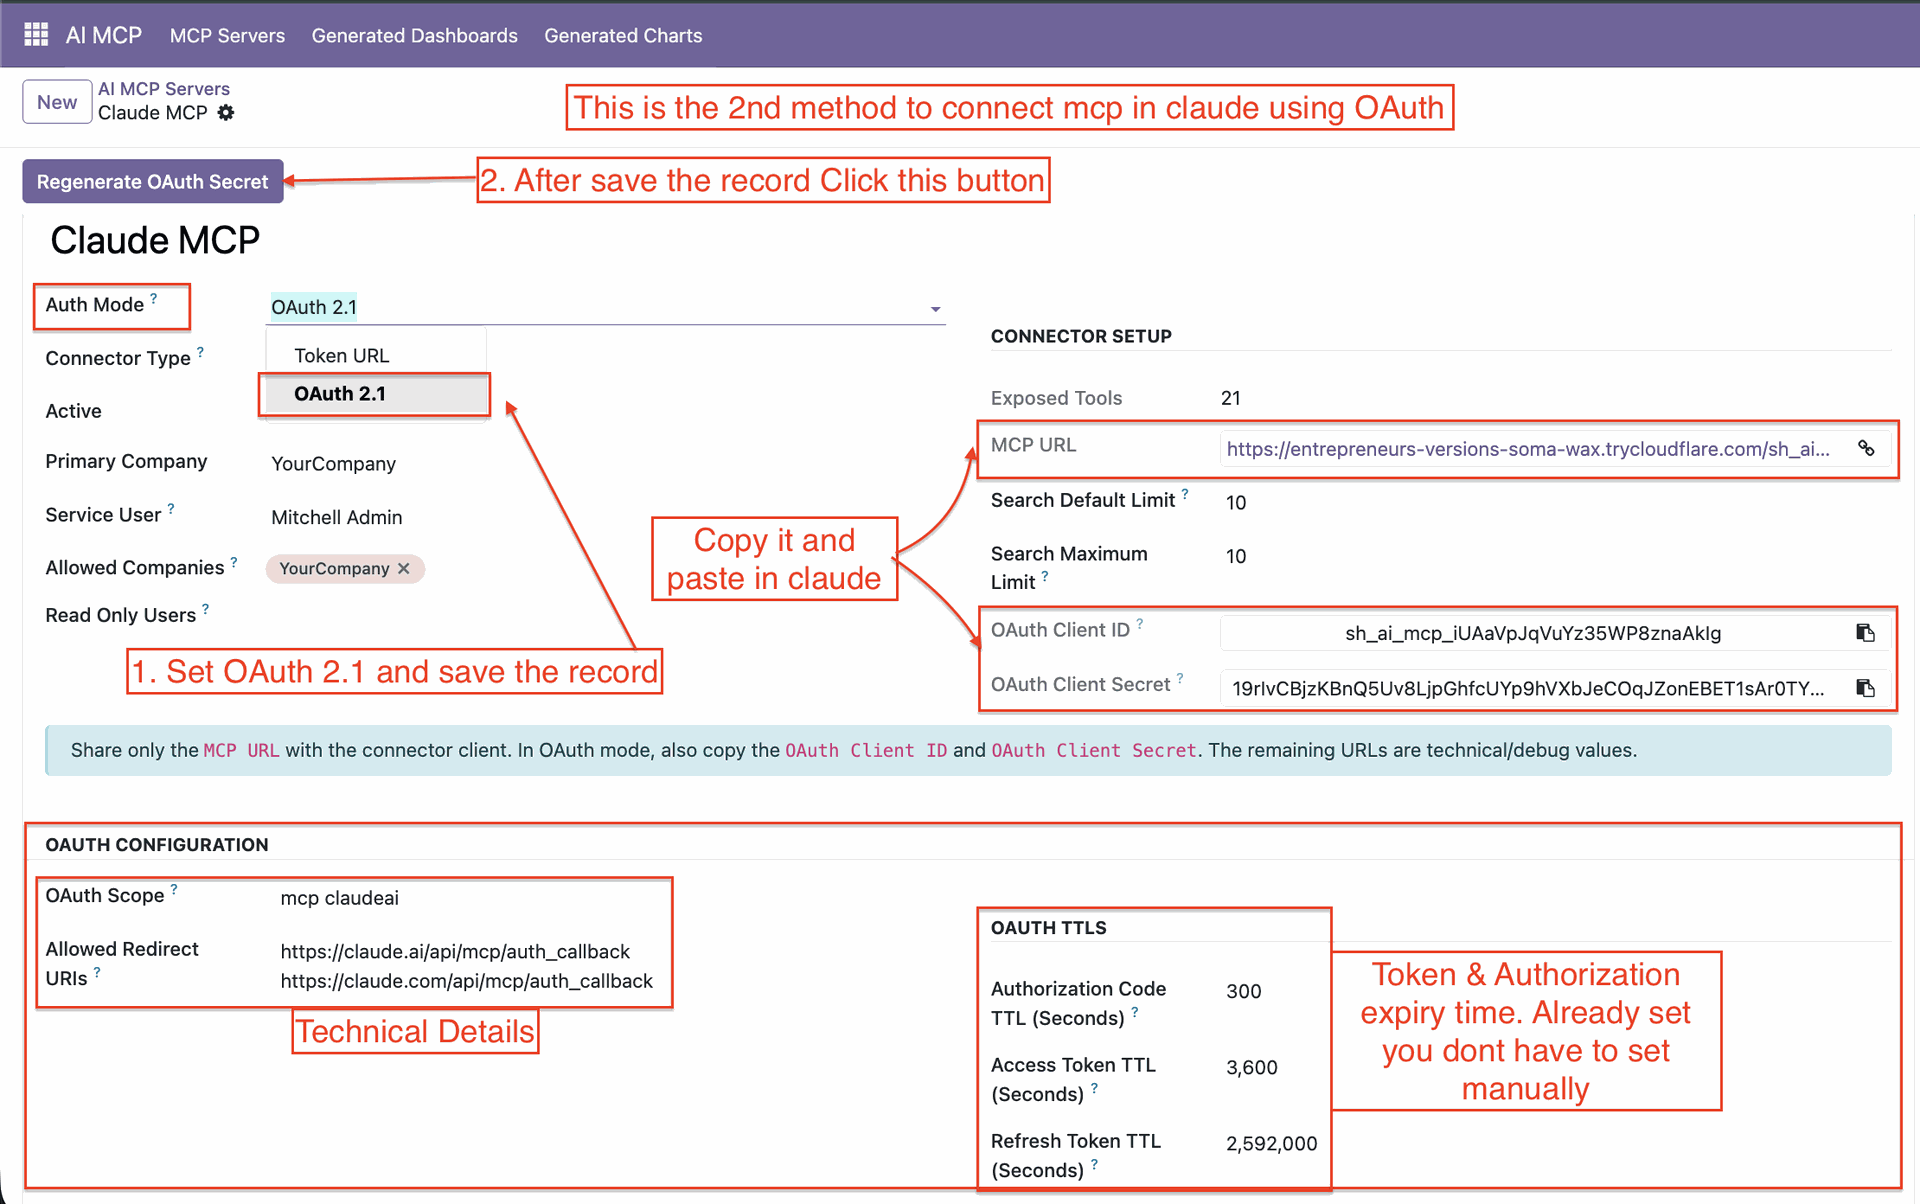Copy the OAuth Client ID
The width and height of the screenshot is (1920, 1204).
(x=1865, y=633)
